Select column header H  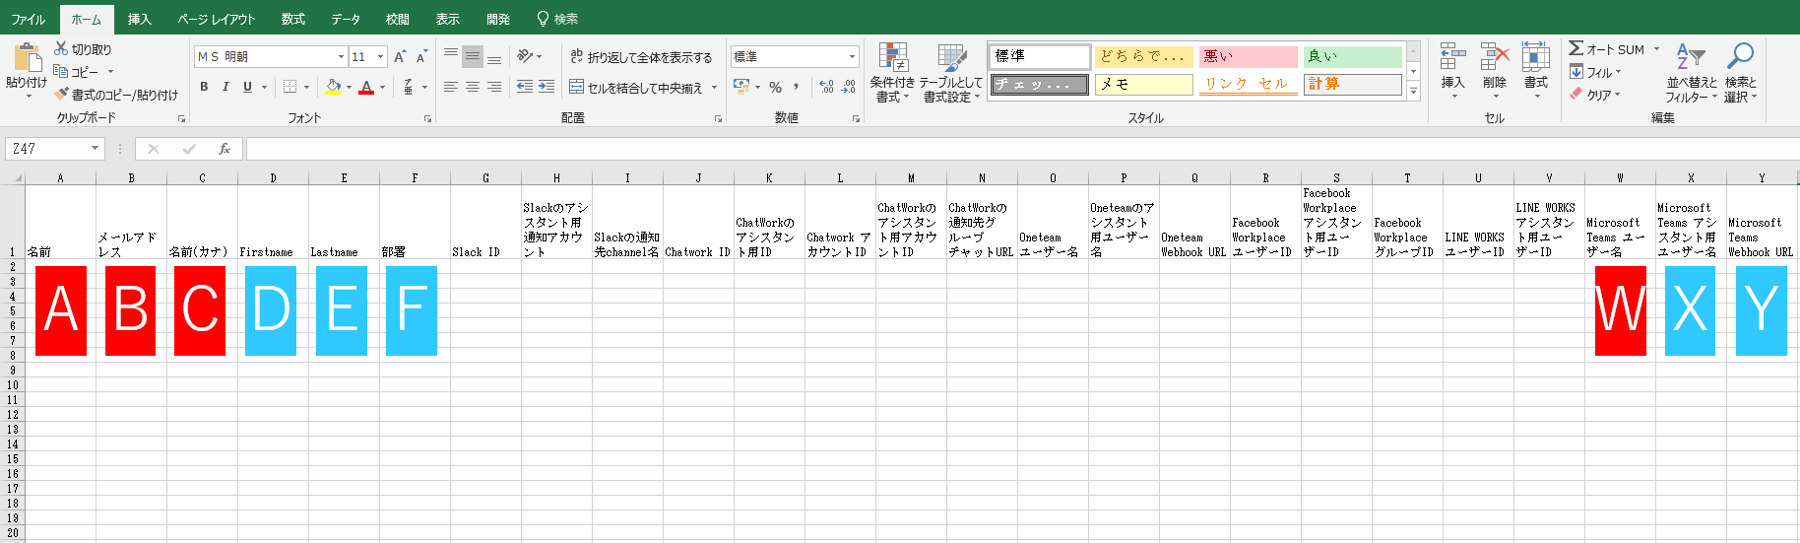coord(557,178)
